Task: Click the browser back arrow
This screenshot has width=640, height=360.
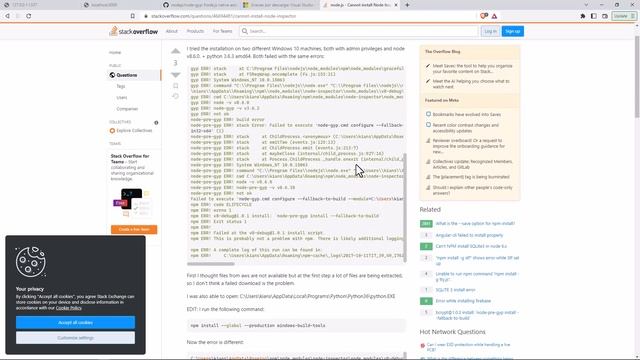Action: tap(7, 16)
